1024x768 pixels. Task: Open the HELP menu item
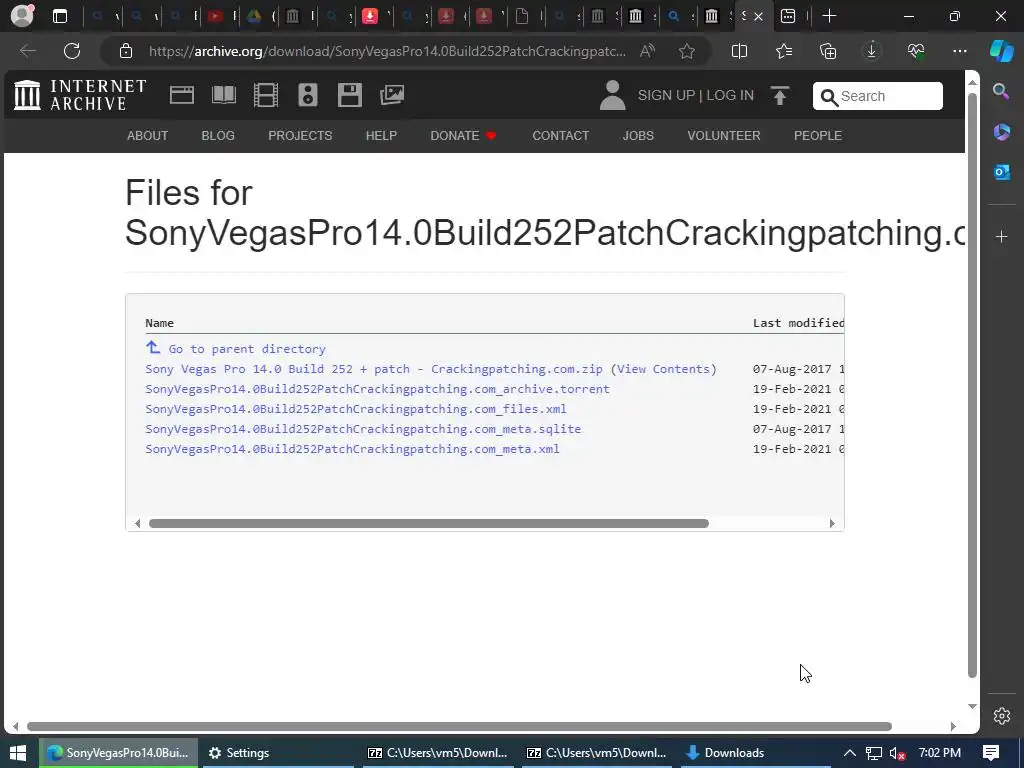pyautogui.click(x=381, y=136)
